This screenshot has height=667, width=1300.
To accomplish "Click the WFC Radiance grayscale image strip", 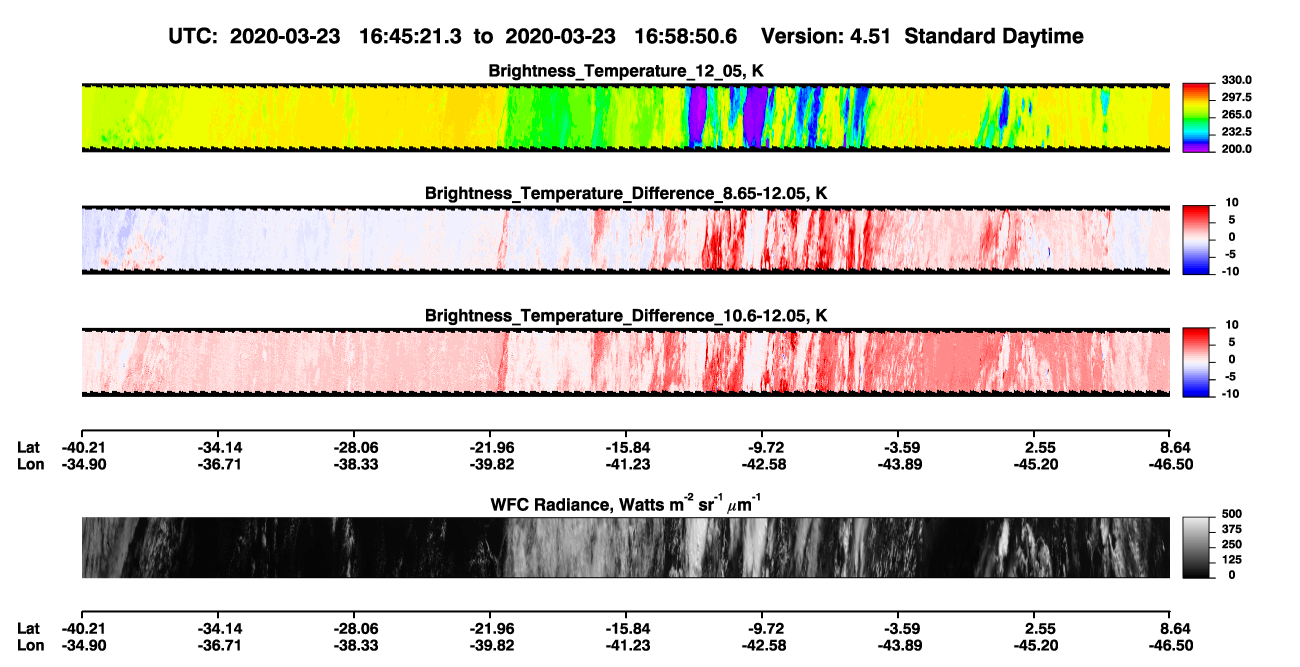I will (625, 548).
